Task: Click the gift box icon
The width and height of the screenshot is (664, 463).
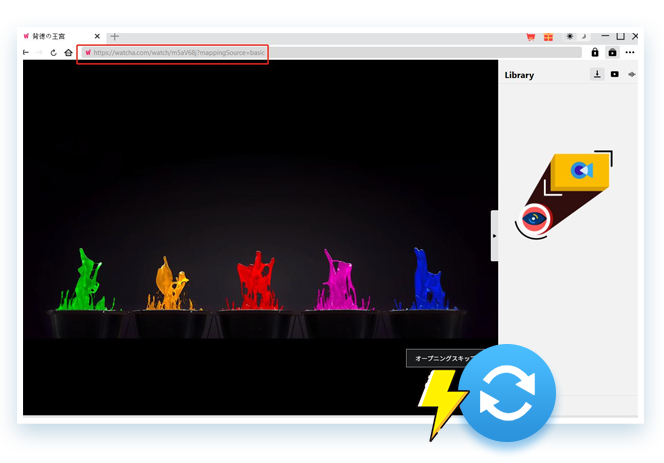Action: pyautogui.click(x=548, y=37)
